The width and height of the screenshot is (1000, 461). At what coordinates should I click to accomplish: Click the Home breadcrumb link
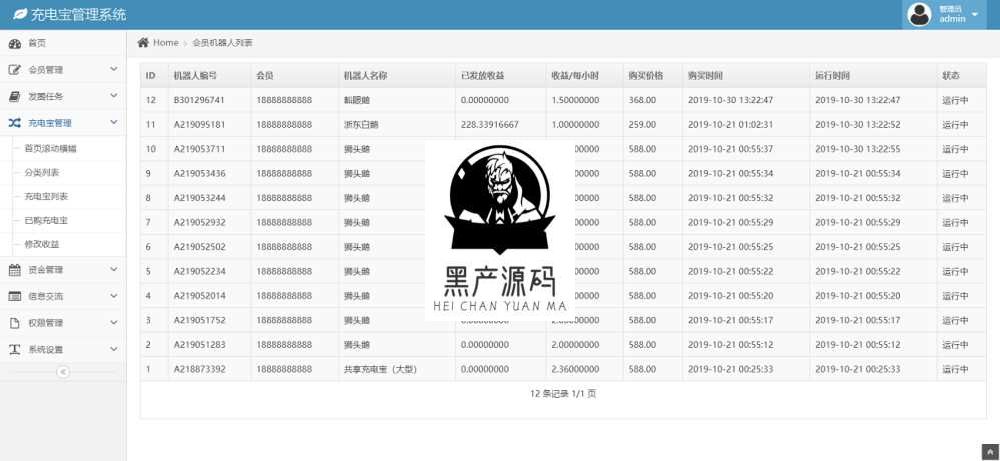pos(165,43)
